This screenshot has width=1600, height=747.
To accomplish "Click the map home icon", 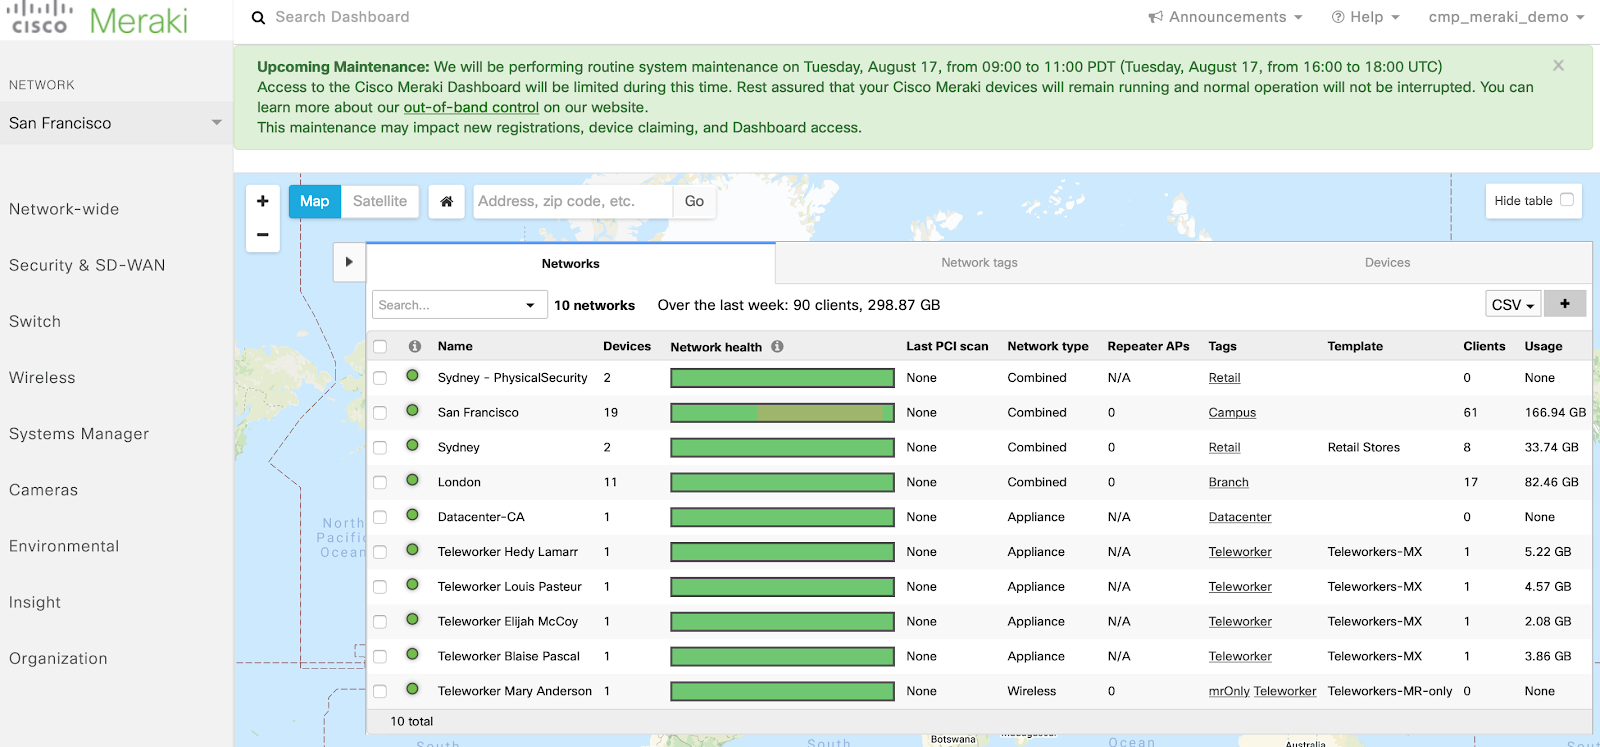I will [x=447, y=201].
